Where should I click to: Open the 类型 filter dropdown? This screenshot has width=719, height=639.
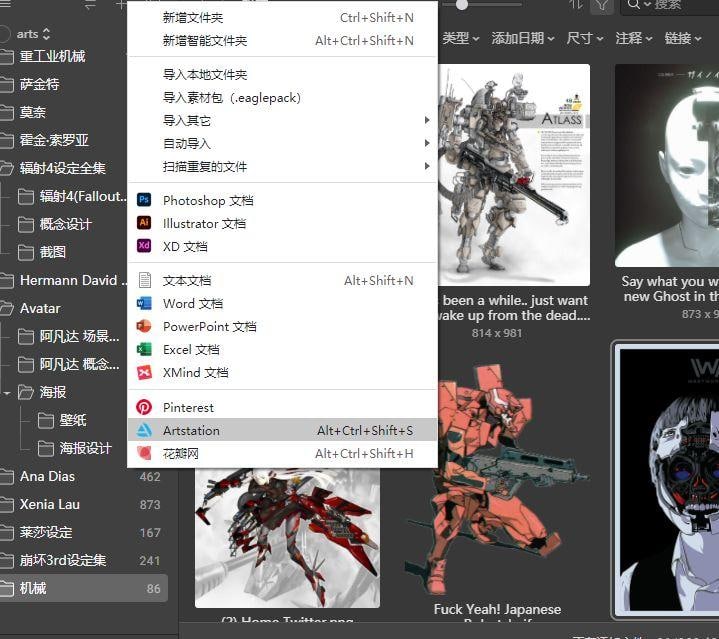pos(460,38)
